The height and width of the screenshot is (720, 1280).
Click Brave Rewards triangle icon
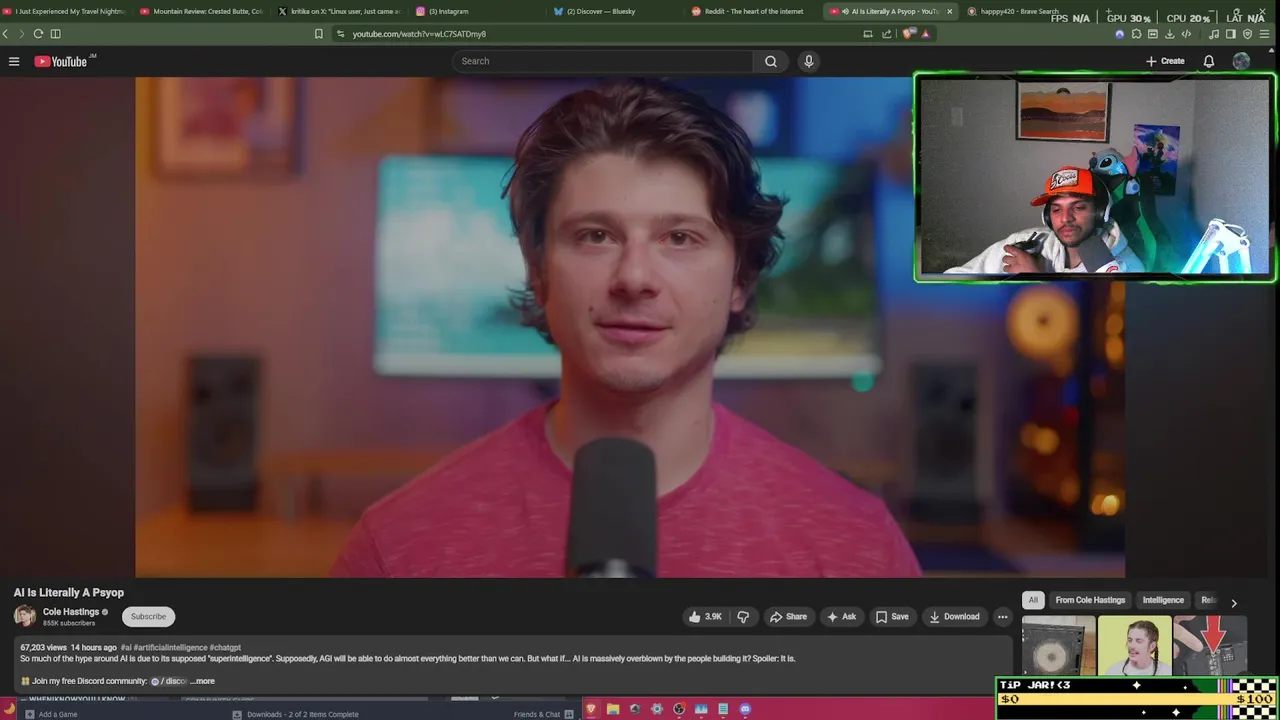(925, 33)
